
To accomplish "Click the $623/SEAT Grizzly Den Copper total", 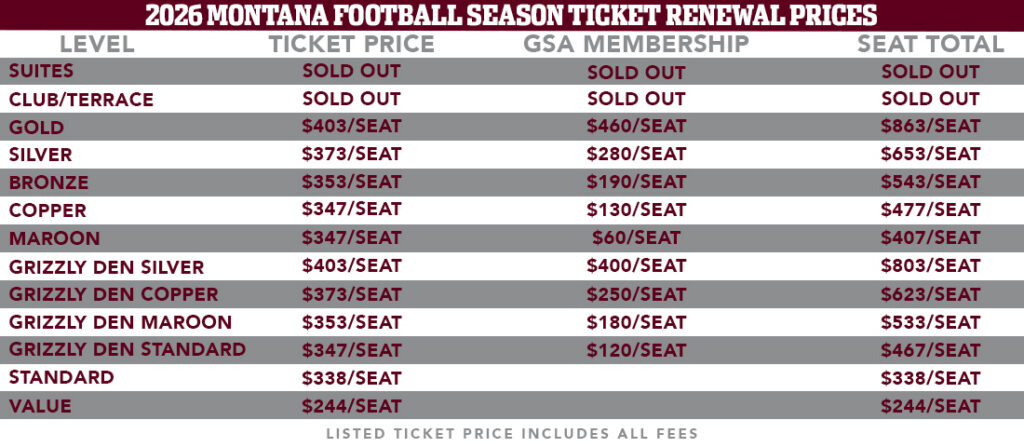I will (x=930, y=295).
